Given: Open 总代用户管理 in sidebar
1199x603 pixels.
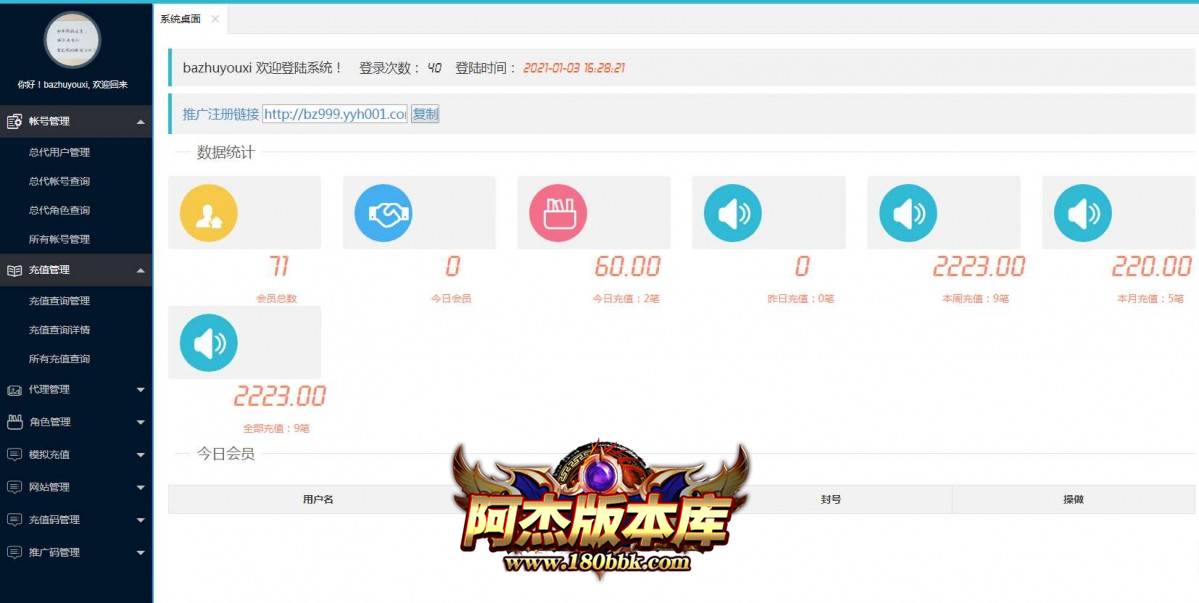Looking at the screenshot, I should 60,152.
